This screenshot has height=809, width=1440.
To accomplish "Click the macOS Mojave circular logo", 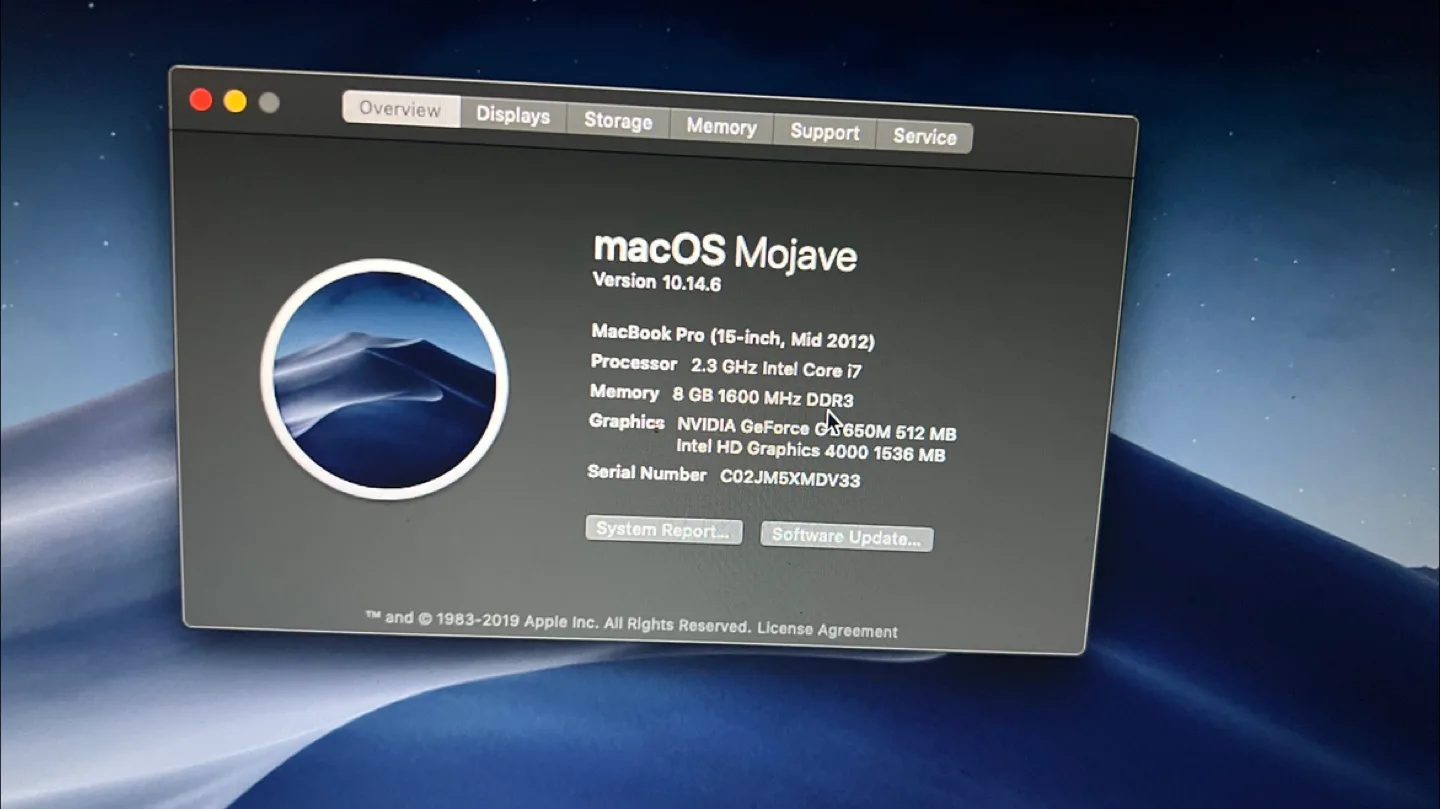I will [385, 380].
